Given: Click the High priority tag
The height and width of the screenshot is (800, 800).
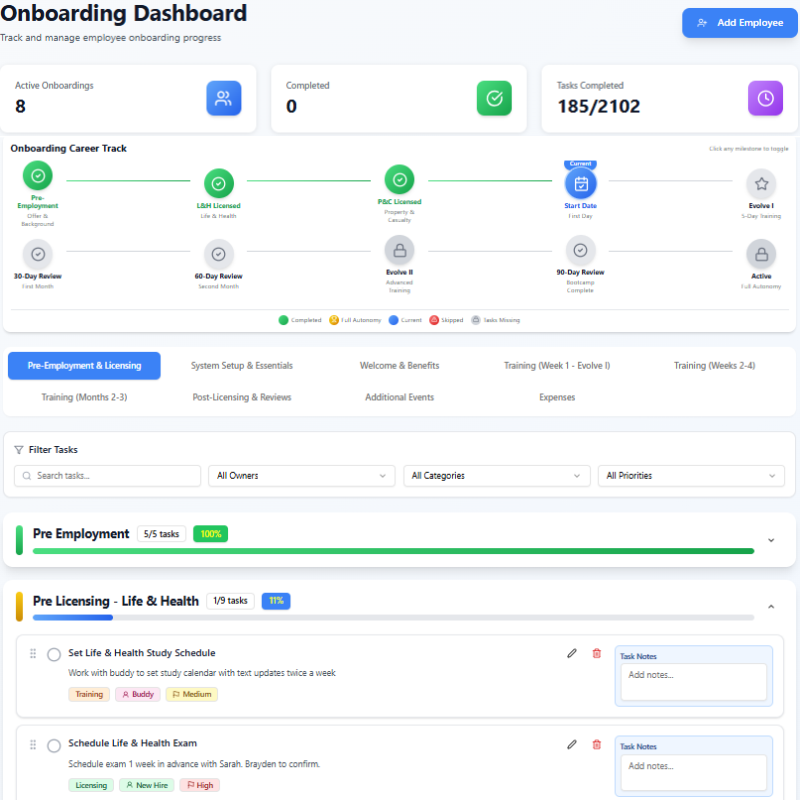Looking at the screenshot, I should [199, 785].
